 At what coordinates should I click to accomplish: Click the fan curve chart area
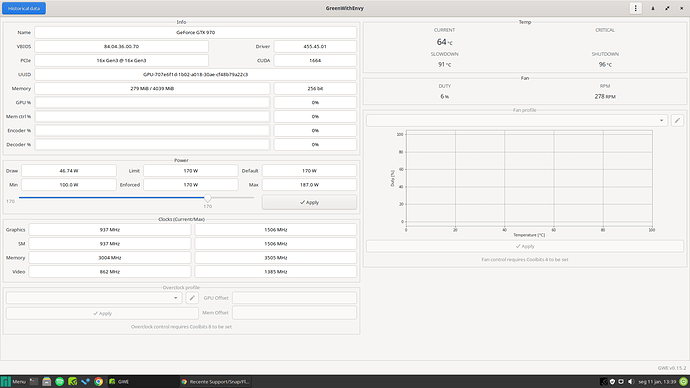(529, 178)
